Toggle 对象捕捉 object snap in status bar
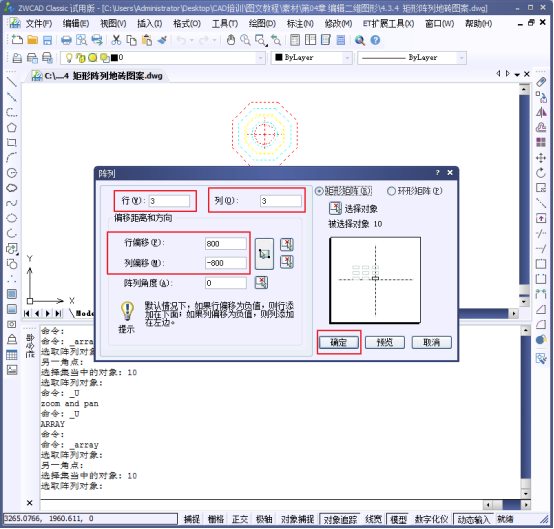Screen dimensions: 554x529 297,519
